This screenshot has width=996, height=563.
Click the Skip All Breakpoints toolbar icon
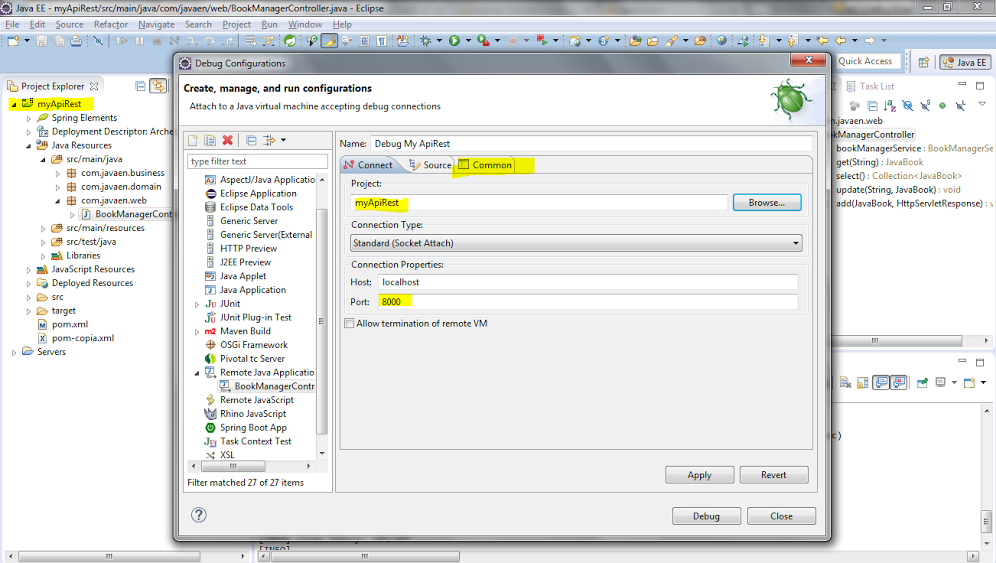98,41
